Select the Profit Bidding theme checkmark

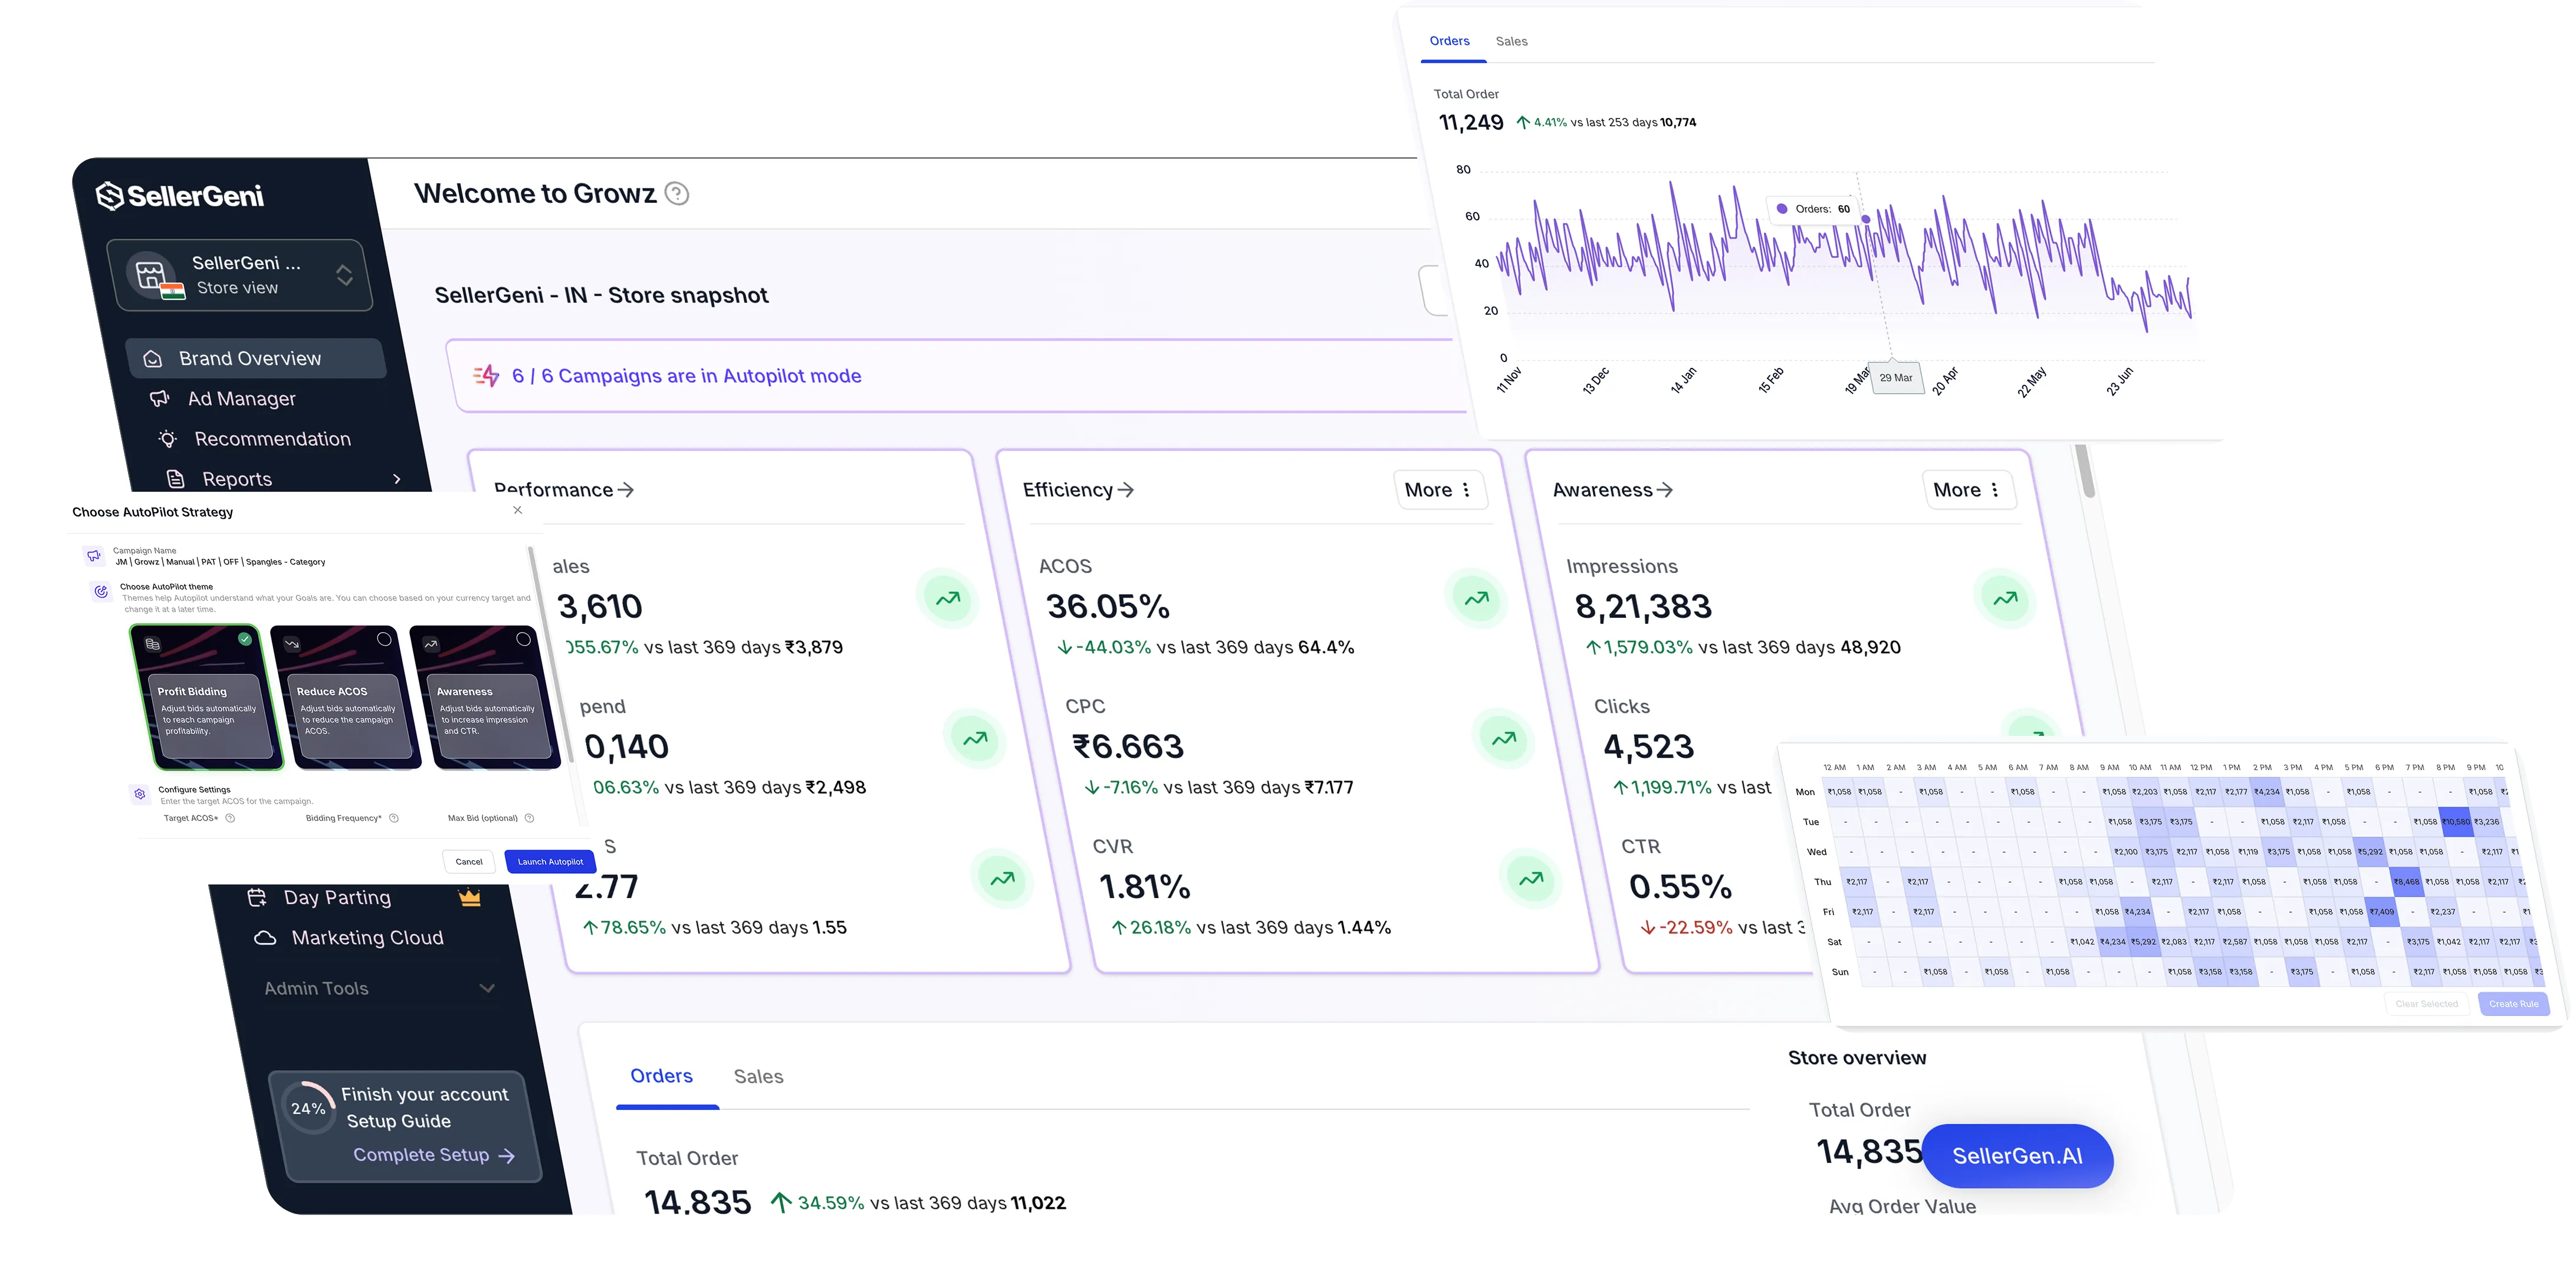[x=244, y=638]
